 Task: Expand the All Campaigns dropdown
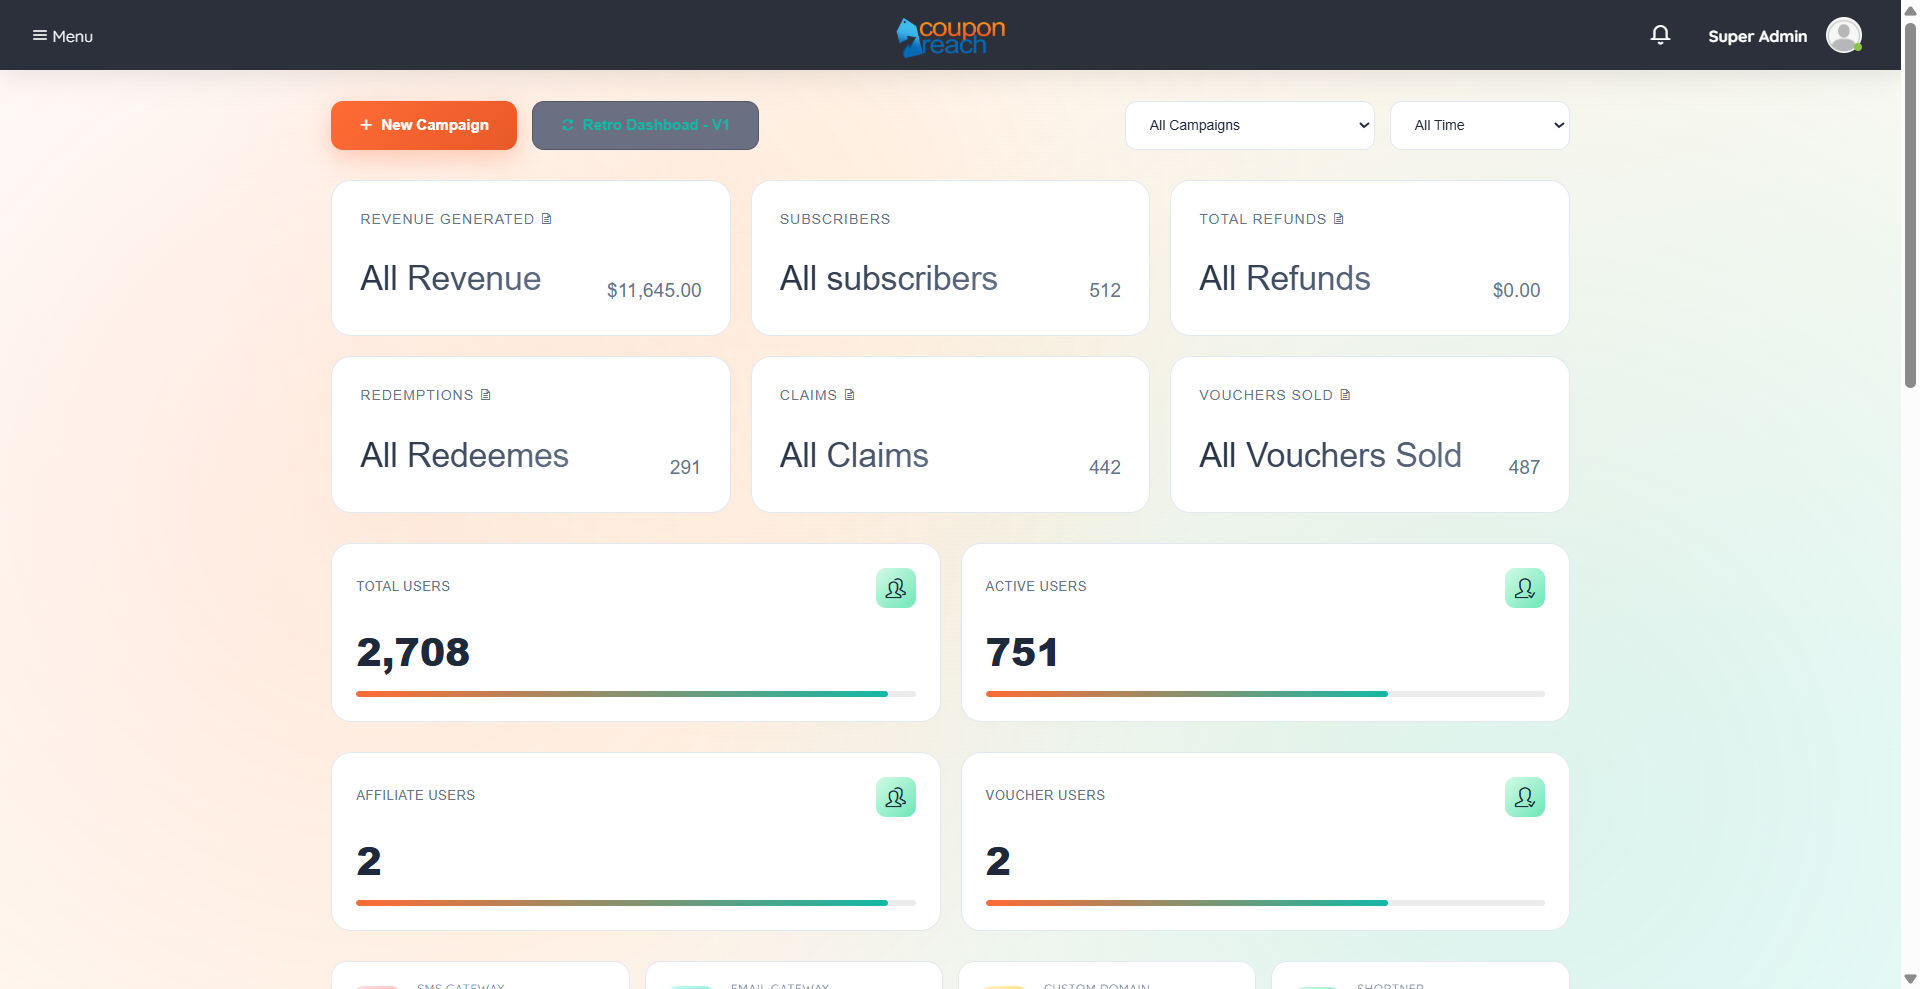[1249, 125]
